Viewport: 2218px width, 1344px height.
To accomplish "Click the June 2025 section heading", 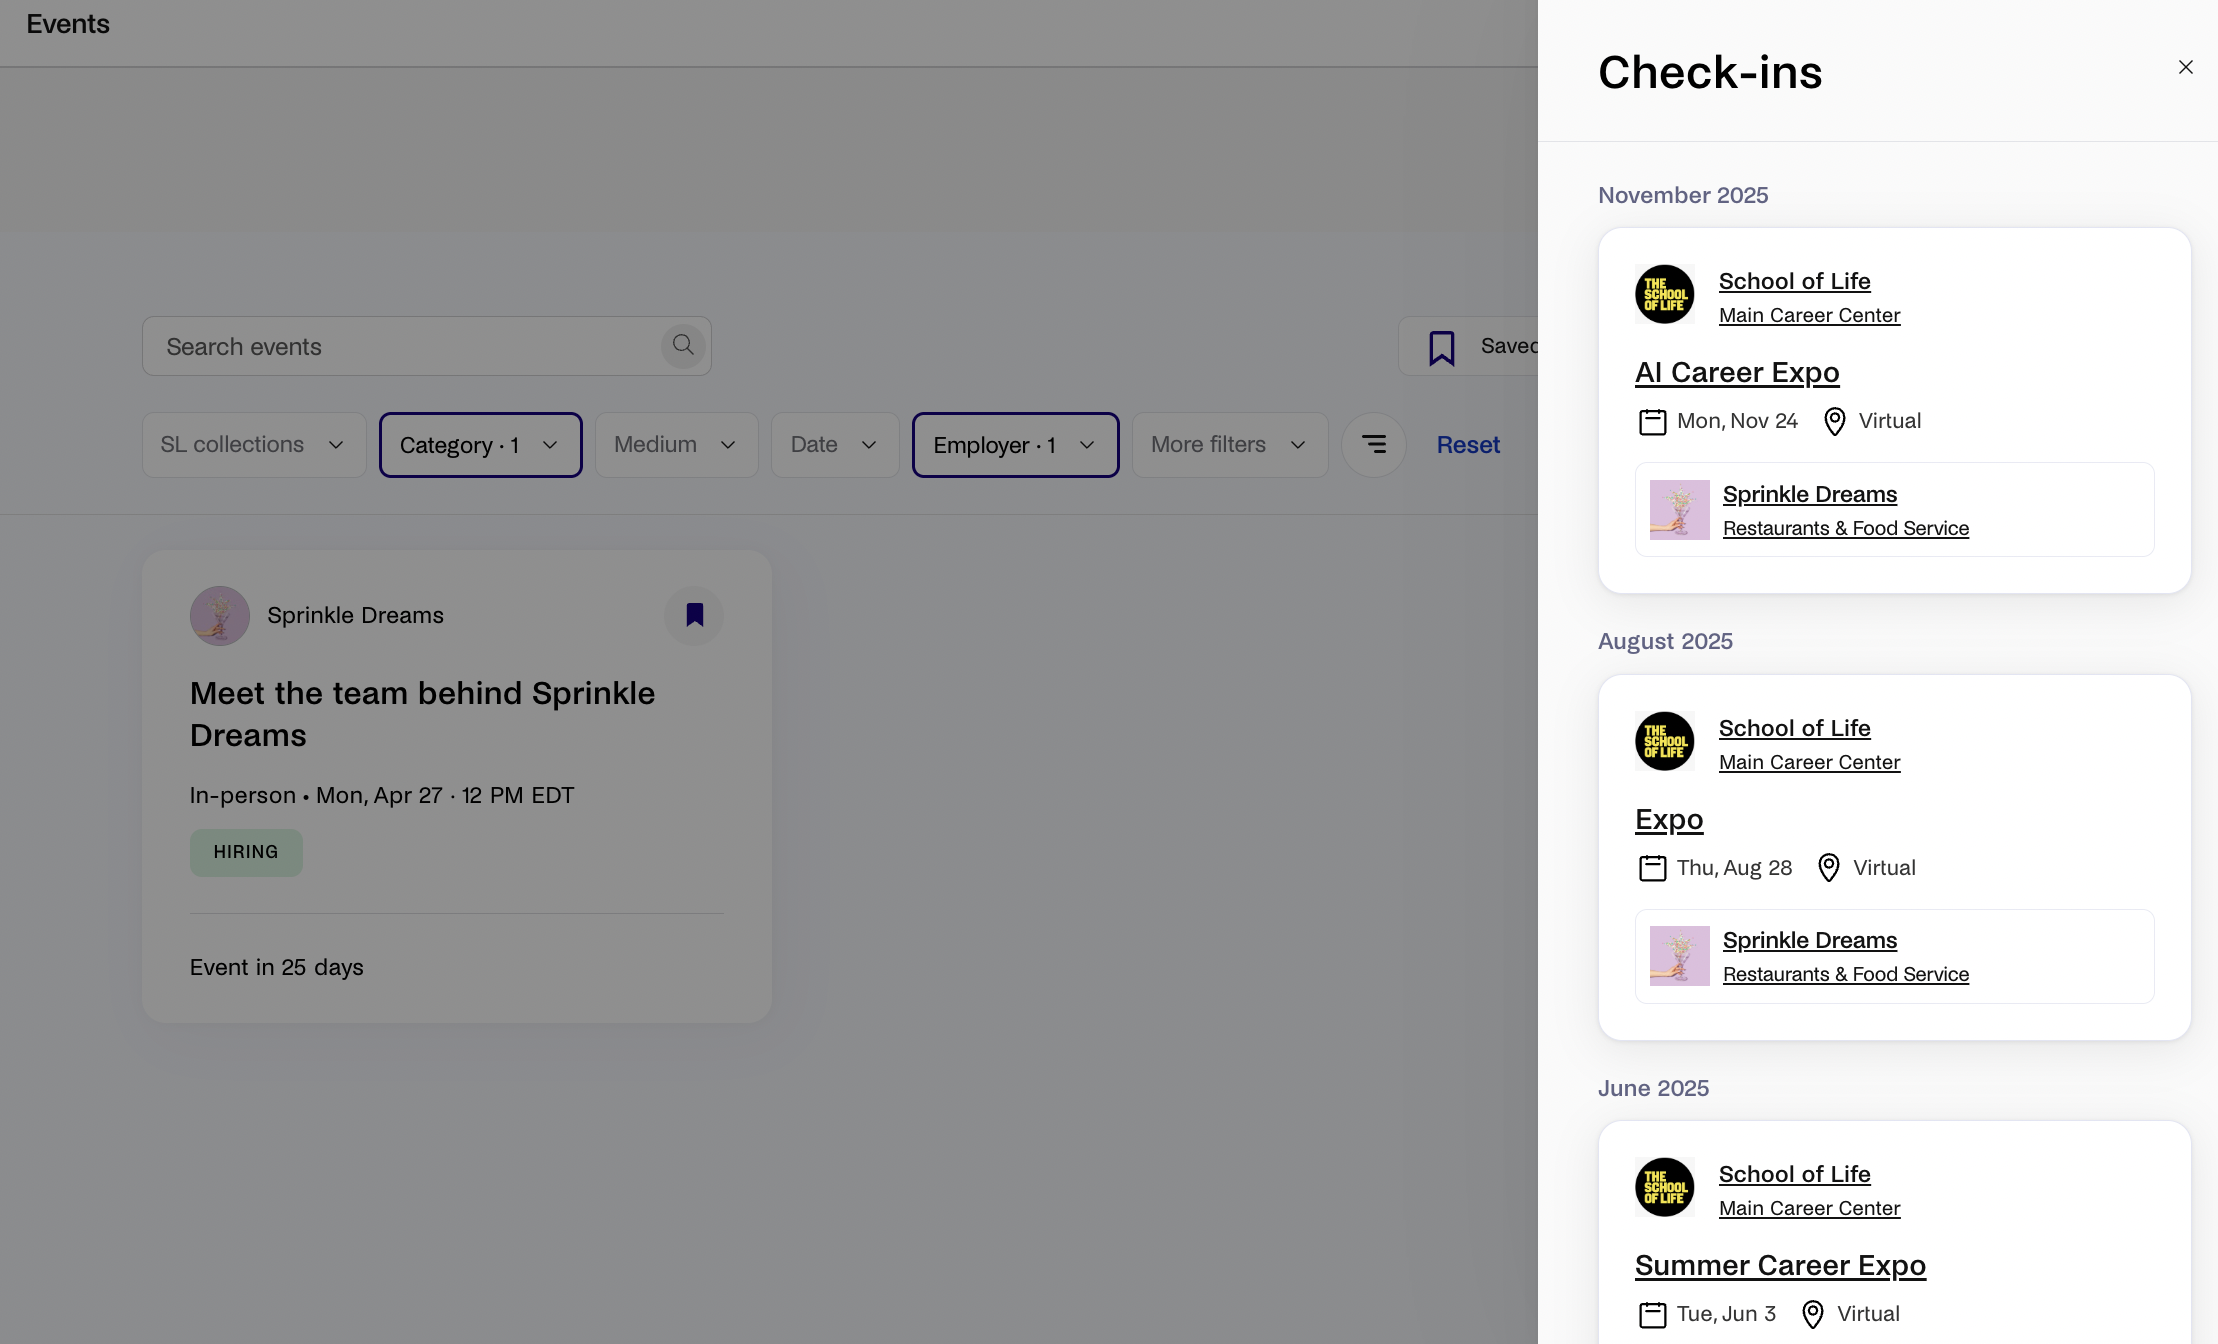I will (1653, 1088).
